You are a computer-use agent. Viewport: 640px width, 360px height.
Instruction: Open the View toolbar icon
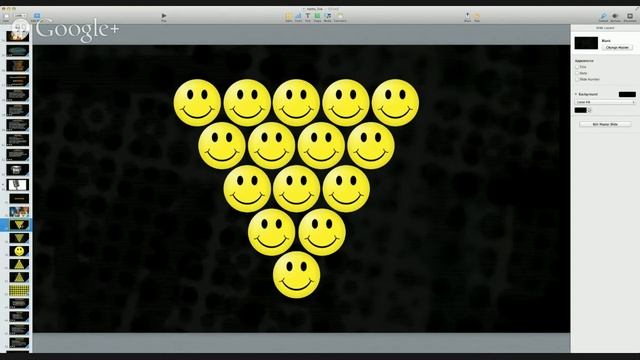(7, 17)
